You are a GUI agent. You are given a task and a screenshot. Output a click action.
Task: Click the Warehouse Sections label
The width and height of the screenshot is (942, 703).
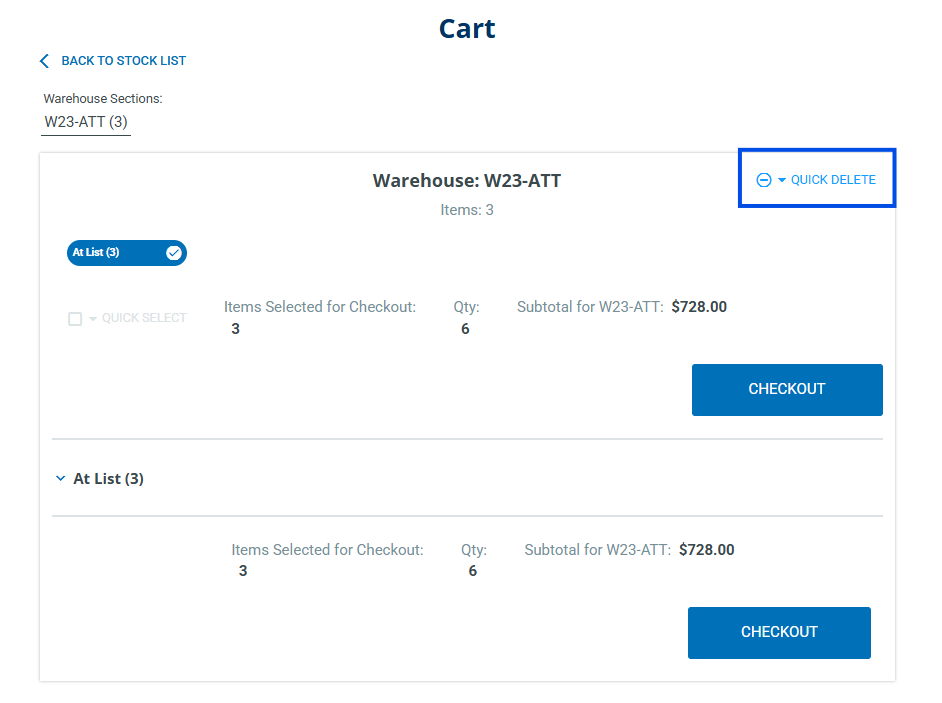click(x=103, y=99)
